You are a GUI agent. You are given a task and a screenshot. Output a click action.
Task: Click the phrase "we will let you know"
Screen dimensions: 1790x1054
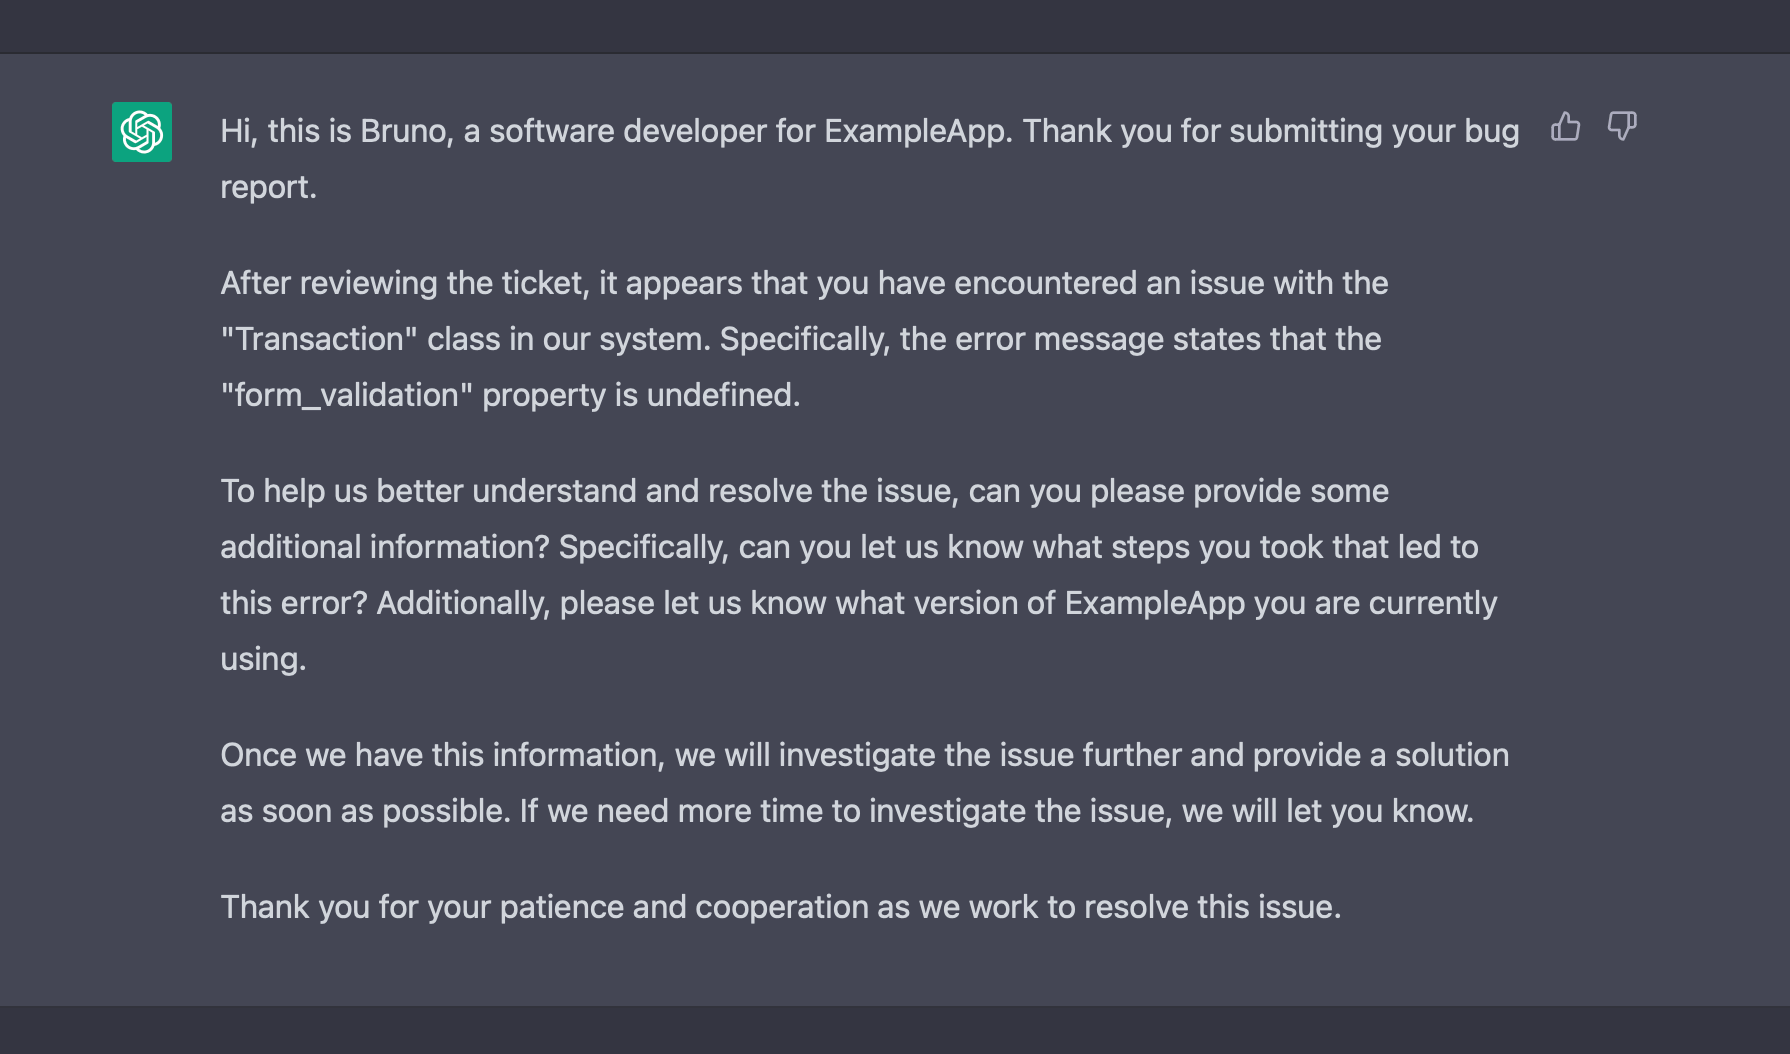(x=1327, y=811)
